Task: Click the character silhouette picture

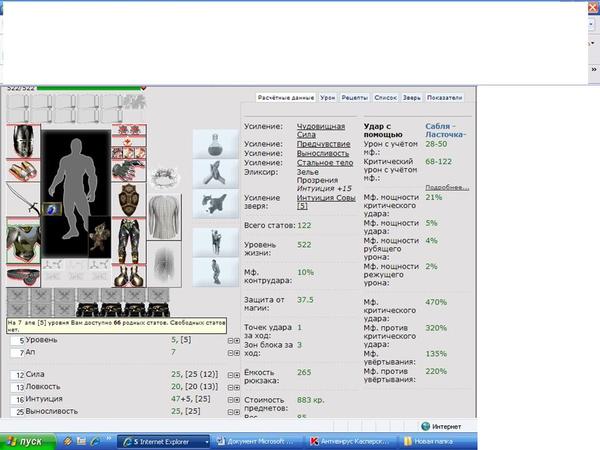Action: [x=76, y=193]
